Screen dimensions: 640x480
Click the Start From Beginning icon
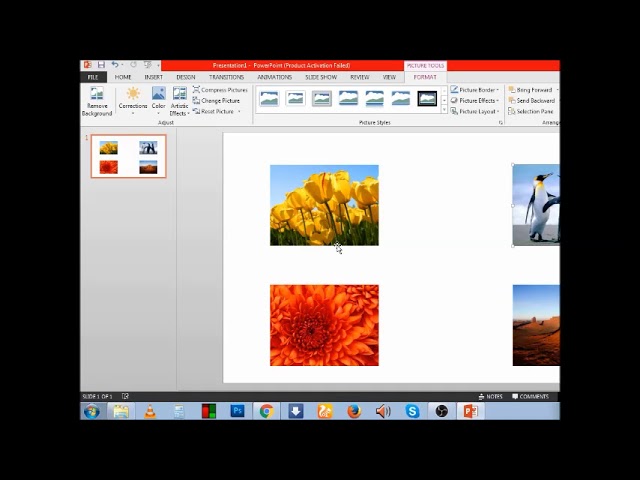[x=147, y=65]
